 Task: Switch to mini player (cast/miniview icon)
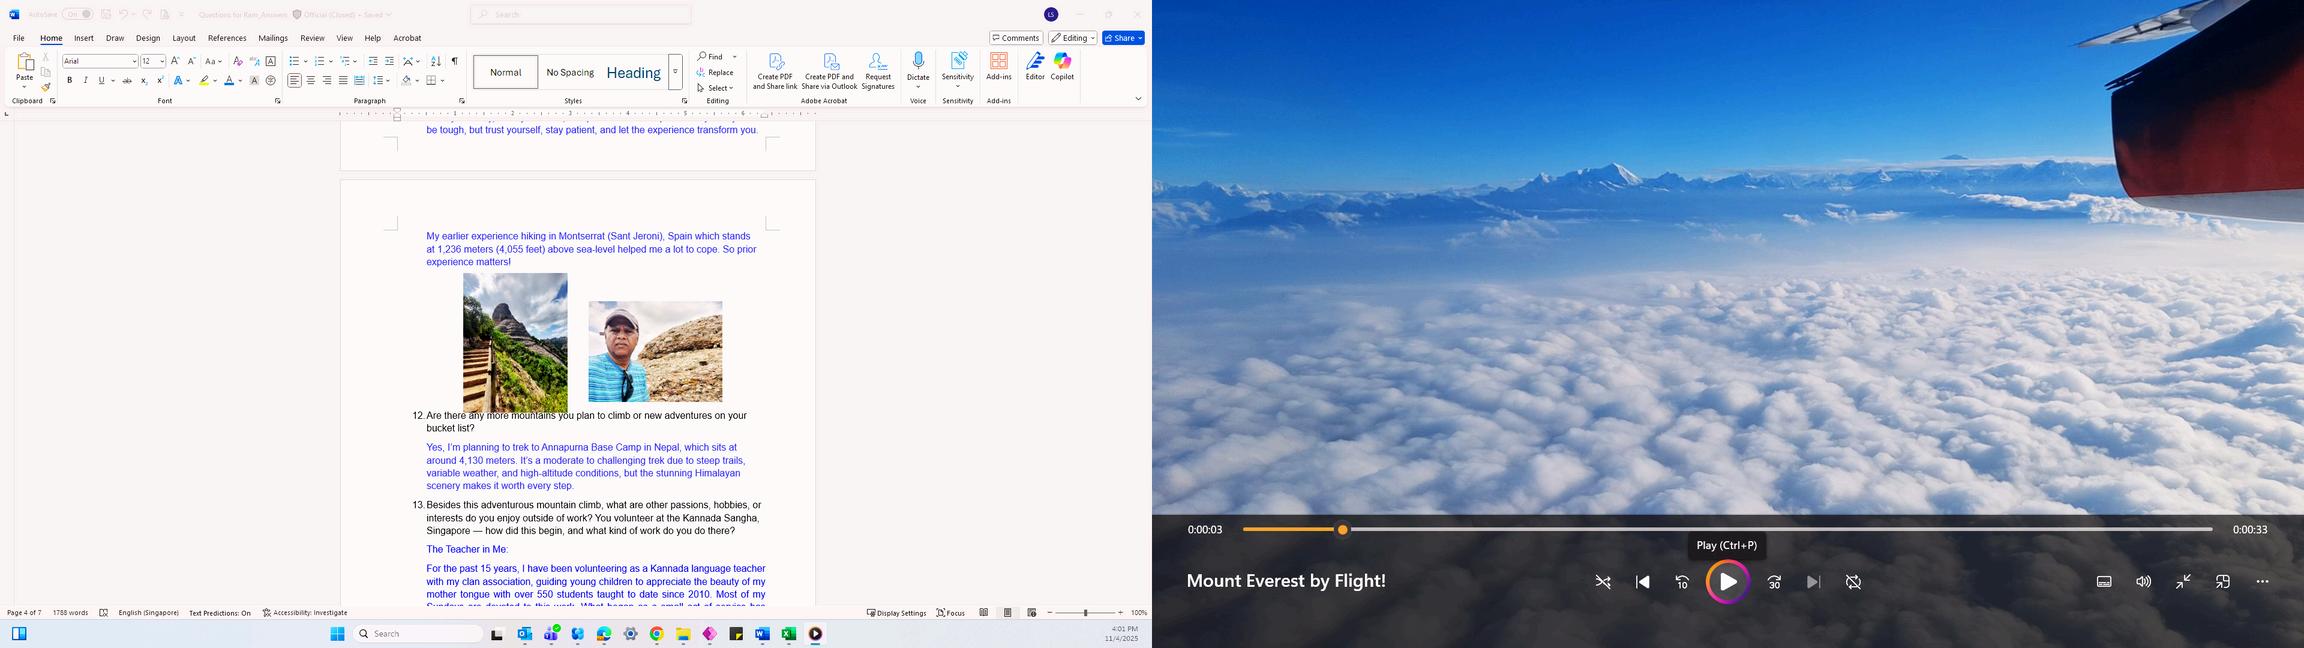point(2223,582)
